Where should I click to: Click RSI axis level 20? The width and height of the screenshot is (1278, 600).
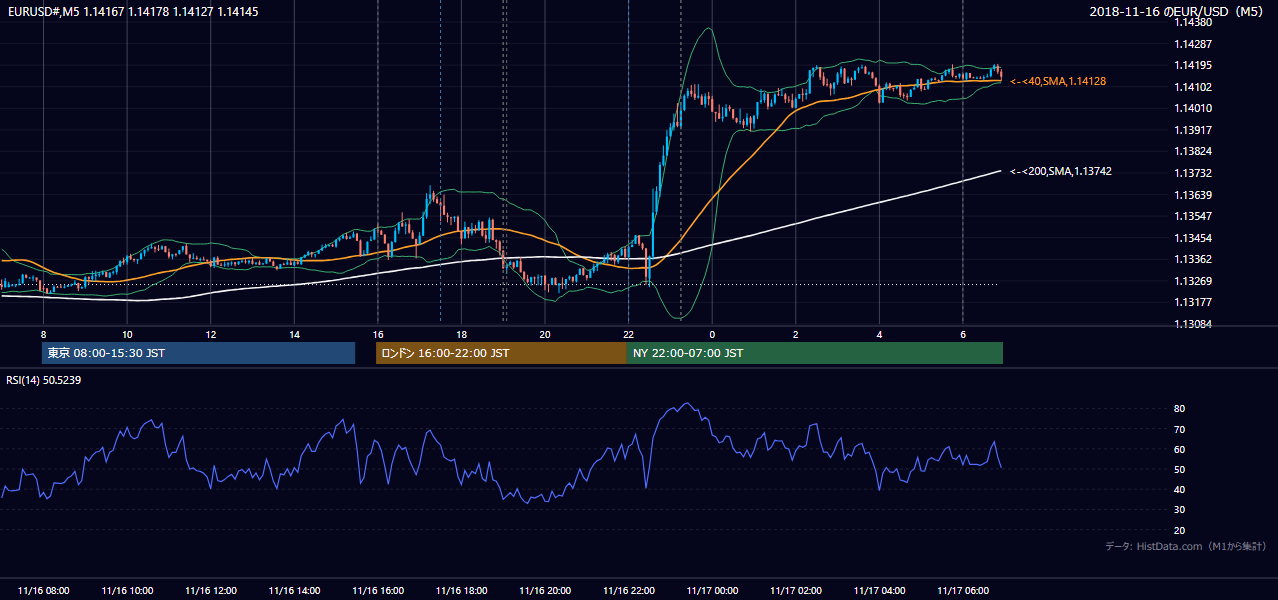pyautogui.click(x=1179, y=531)
